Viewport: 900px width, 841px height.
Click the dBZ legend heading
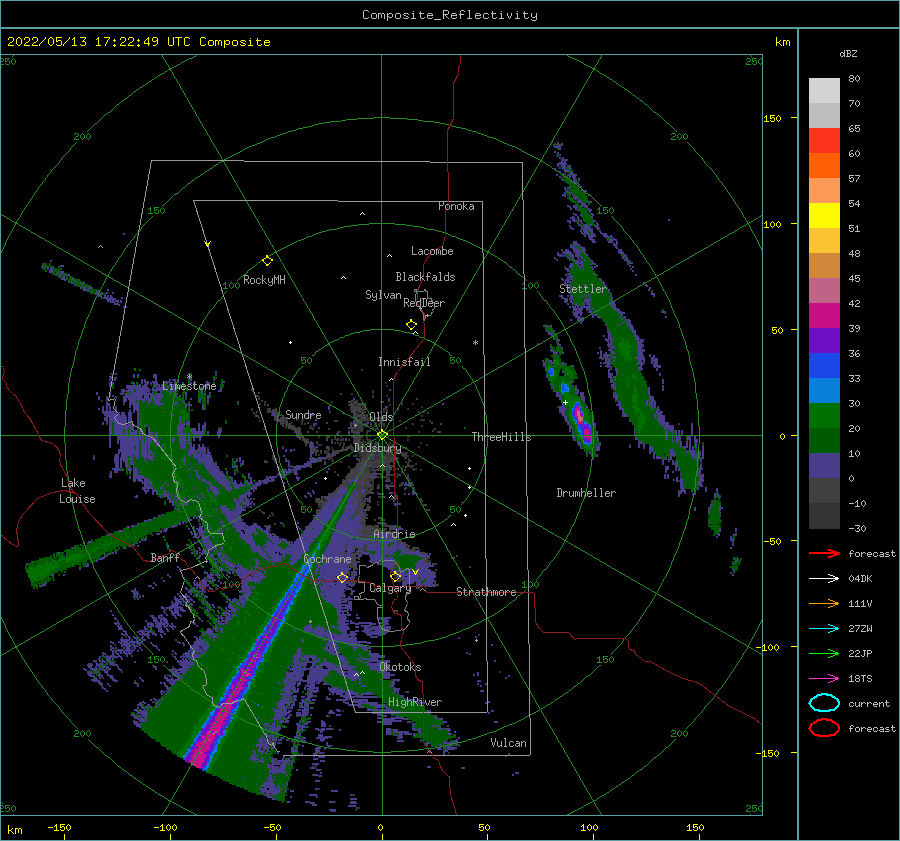(848, 53)
